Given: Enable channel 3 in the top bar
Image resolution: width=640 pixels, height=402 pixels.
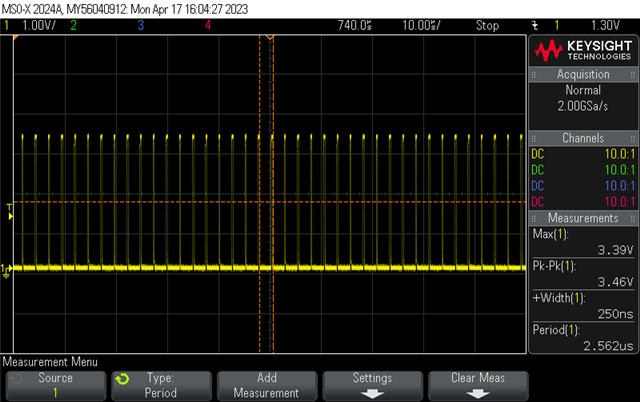Looking at the screenshot, I should 141,24.
